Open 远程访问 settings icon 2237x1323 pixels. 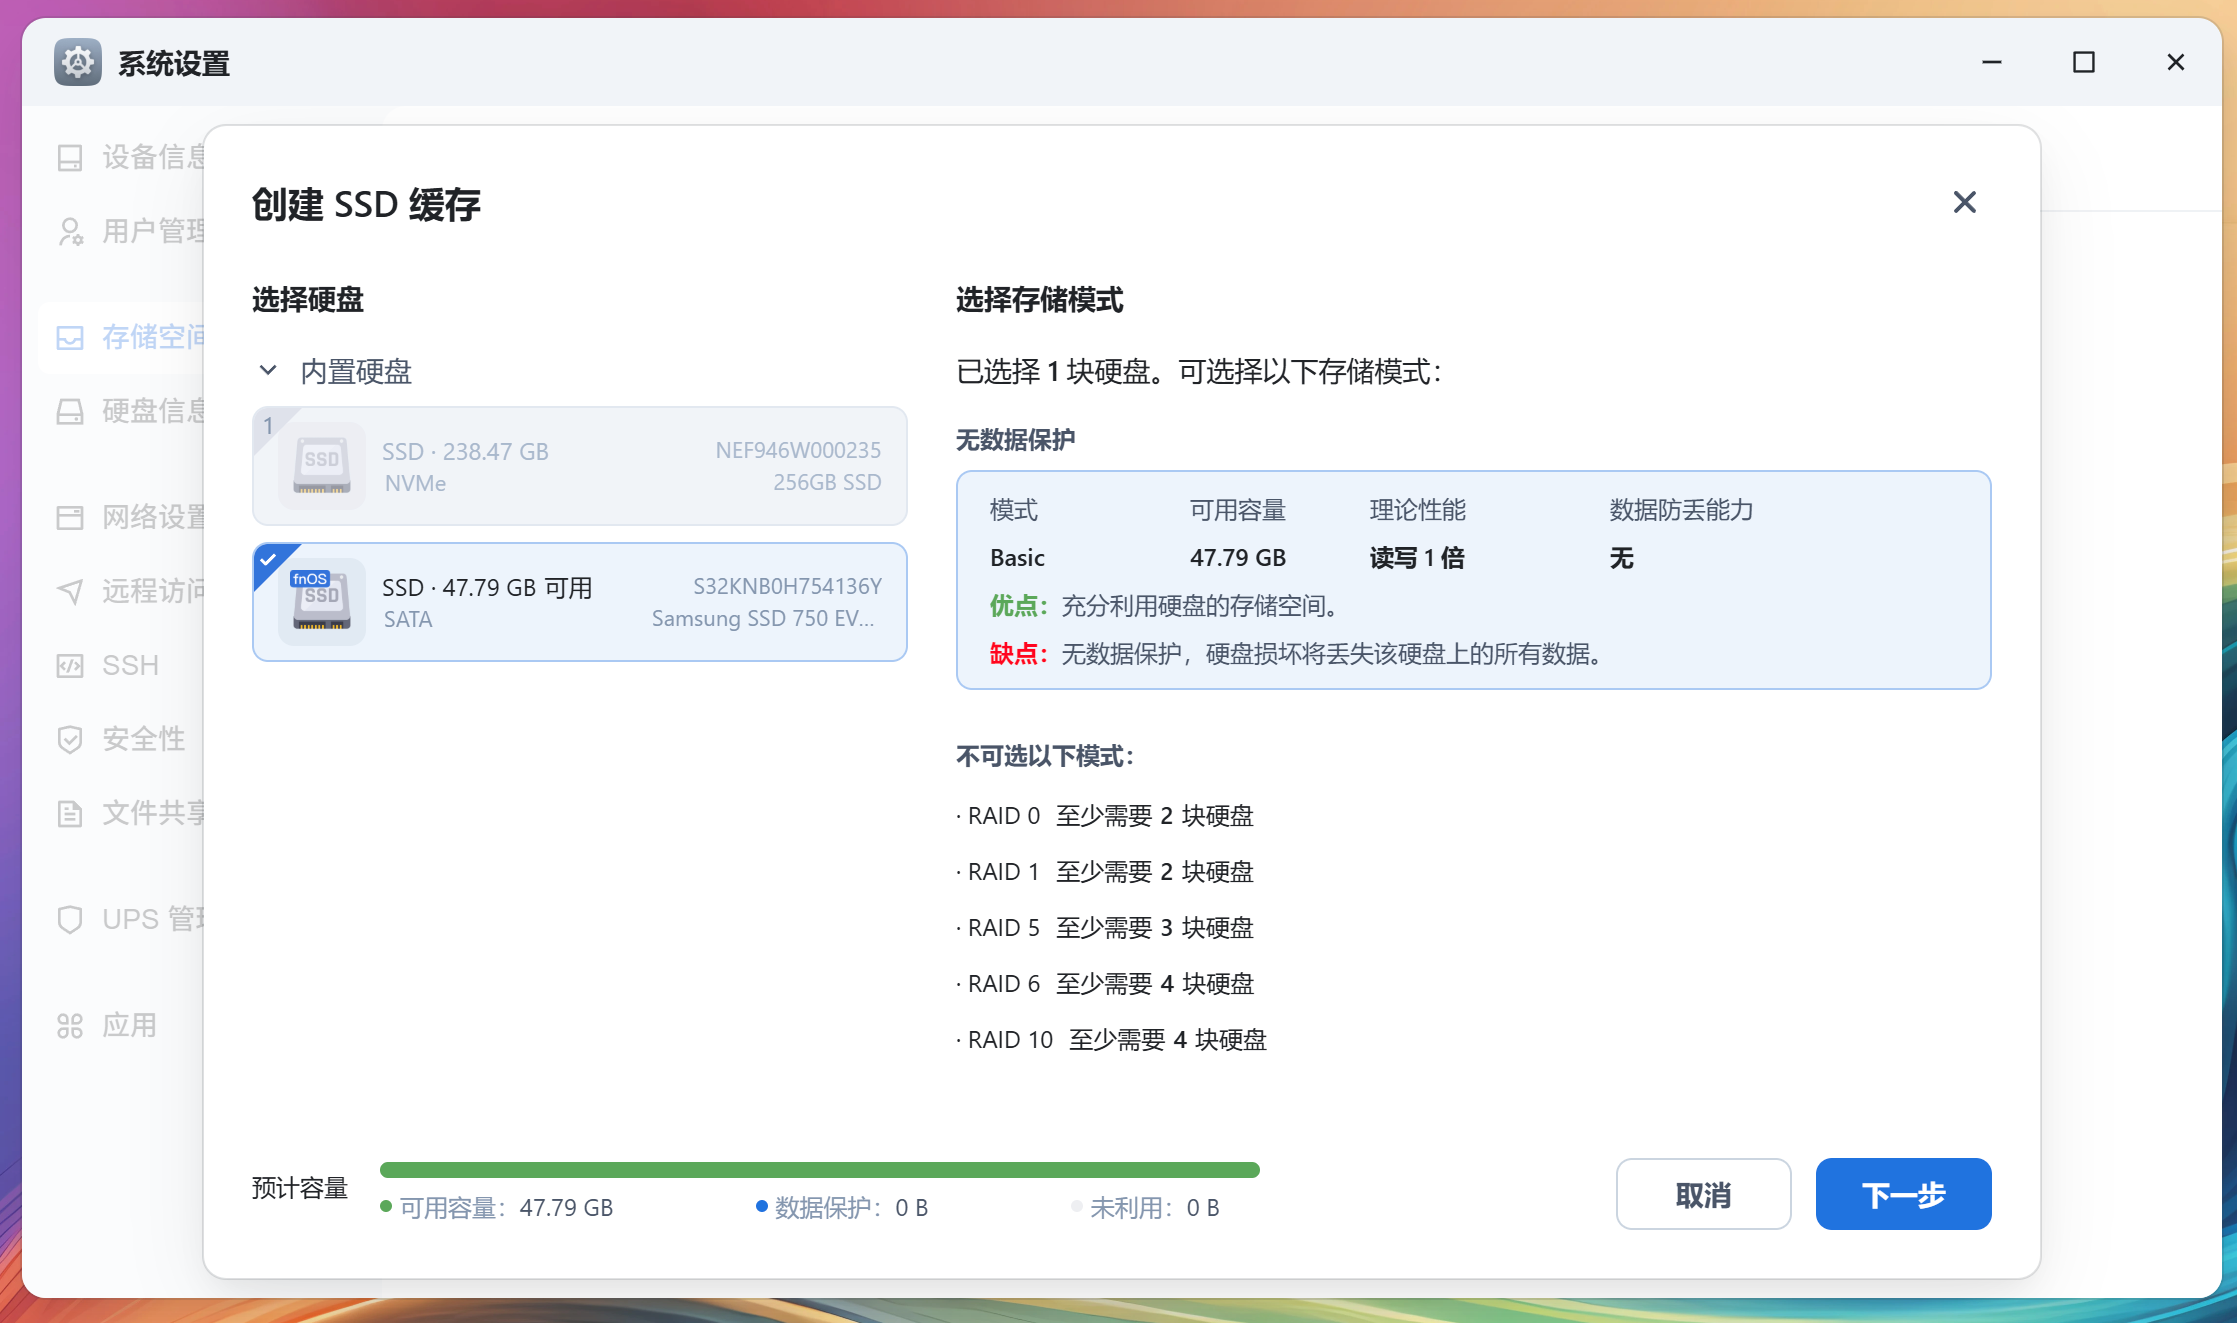(70, 591)
